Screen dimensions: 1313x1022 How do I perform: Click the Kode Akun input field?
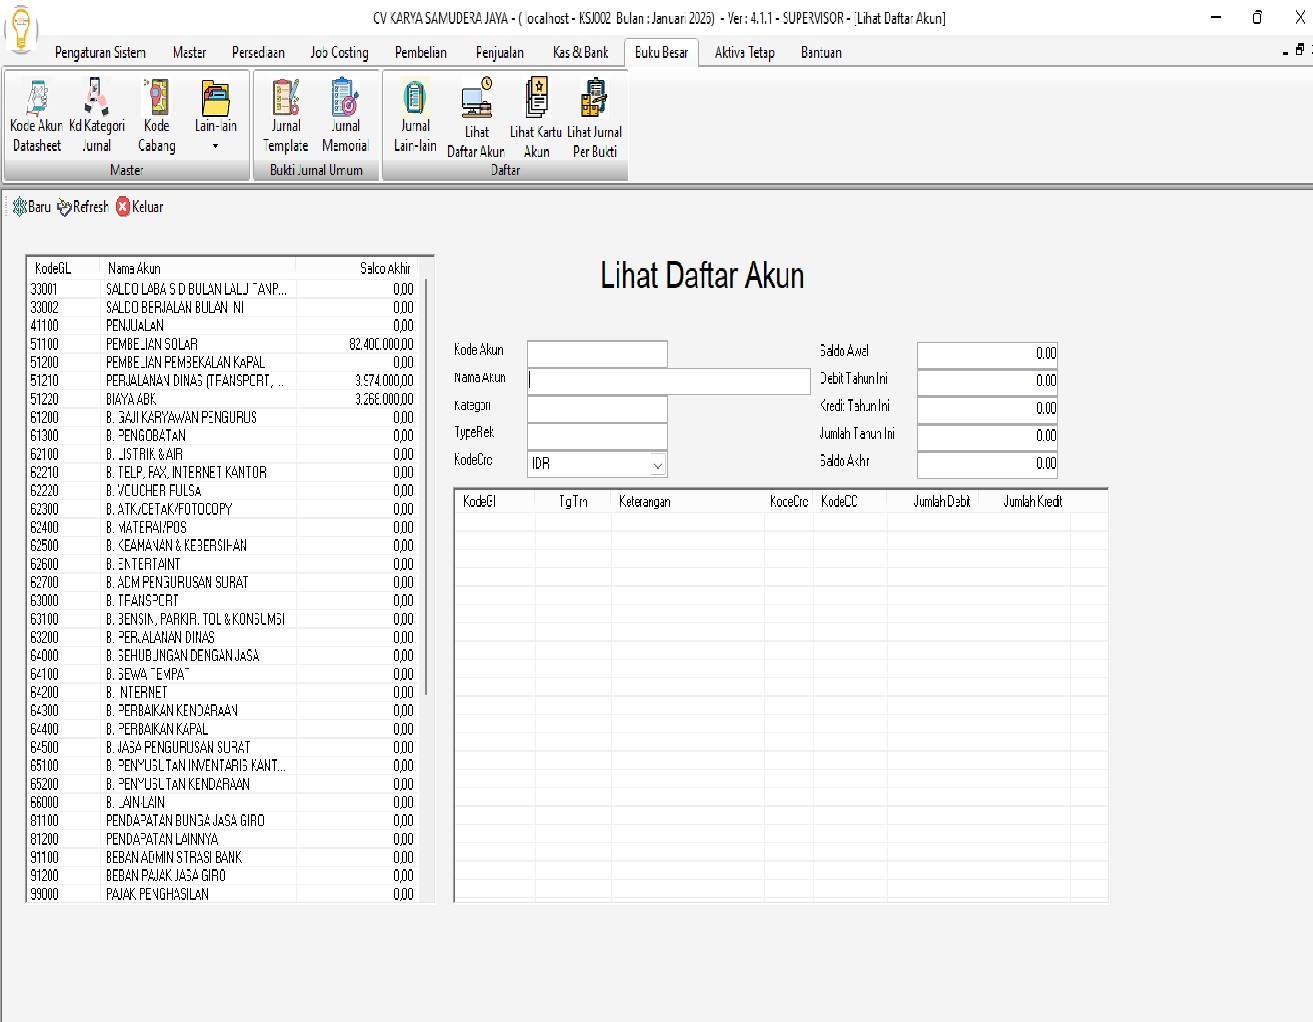point(597,353)
